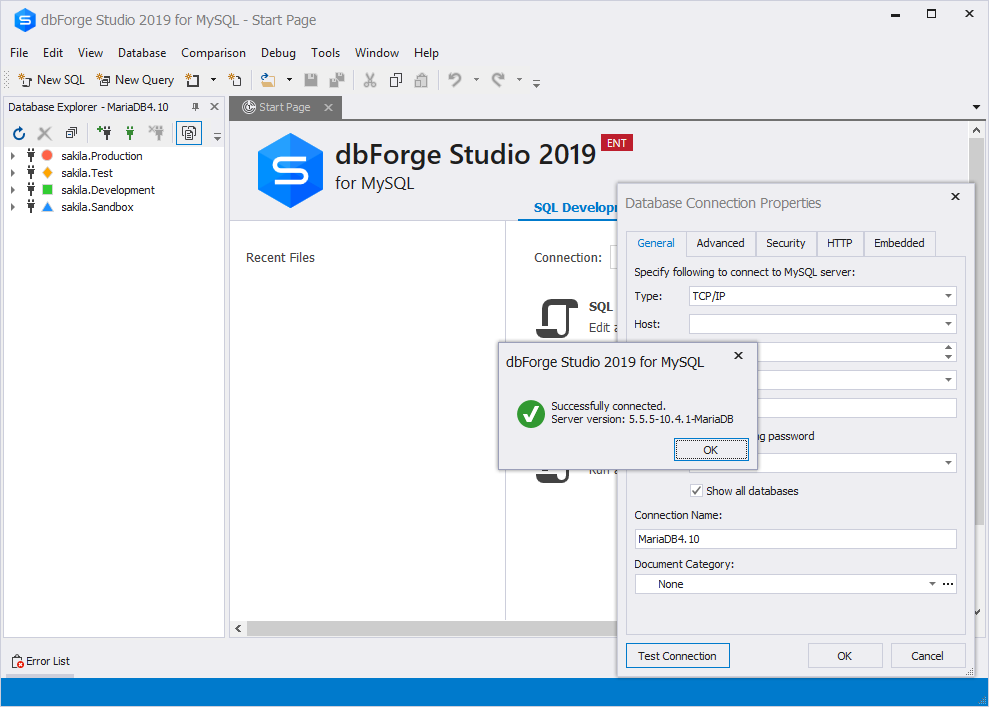Switch to the Advanced tab
The width and height of the screenshot is (989, 707).
(720, 243)
